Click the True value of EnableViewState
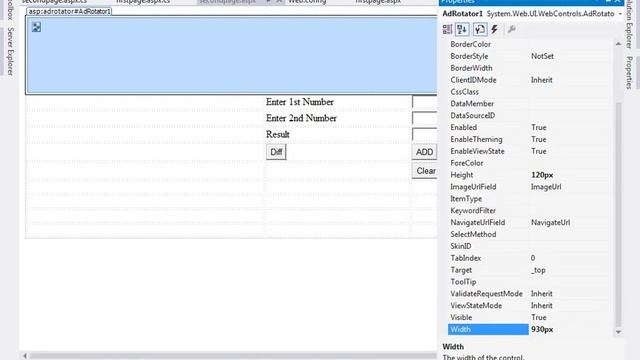 538,151
